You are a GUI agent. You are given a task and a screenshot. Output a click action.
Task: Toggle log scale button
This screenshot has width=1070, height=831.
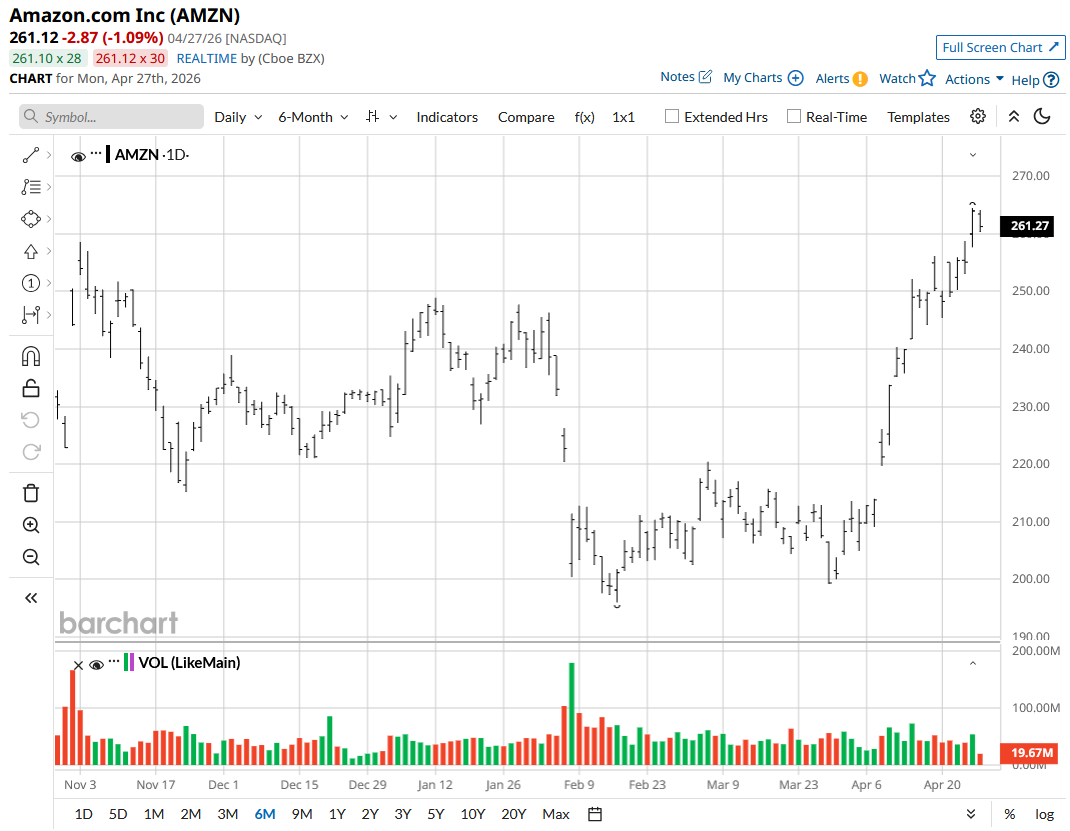1044,814
